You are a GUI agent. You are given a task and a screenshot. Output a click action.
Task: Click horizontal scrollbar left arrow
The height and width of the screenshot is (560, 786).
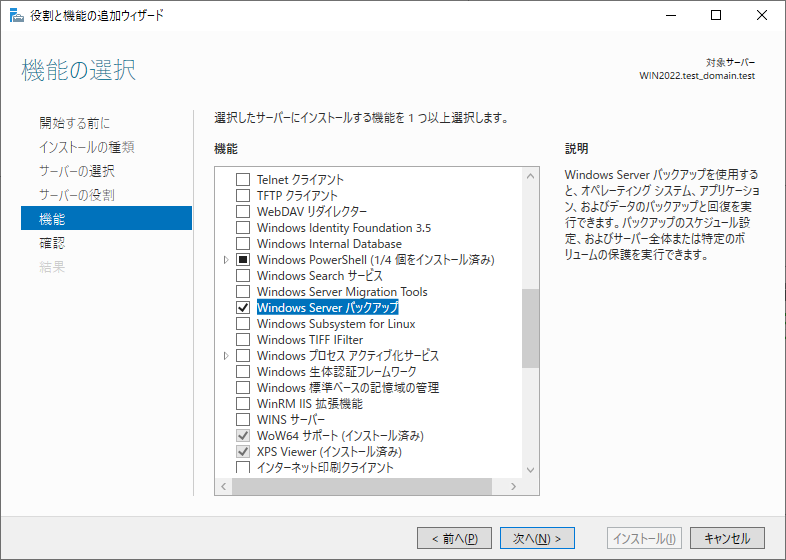pos(224,486)
